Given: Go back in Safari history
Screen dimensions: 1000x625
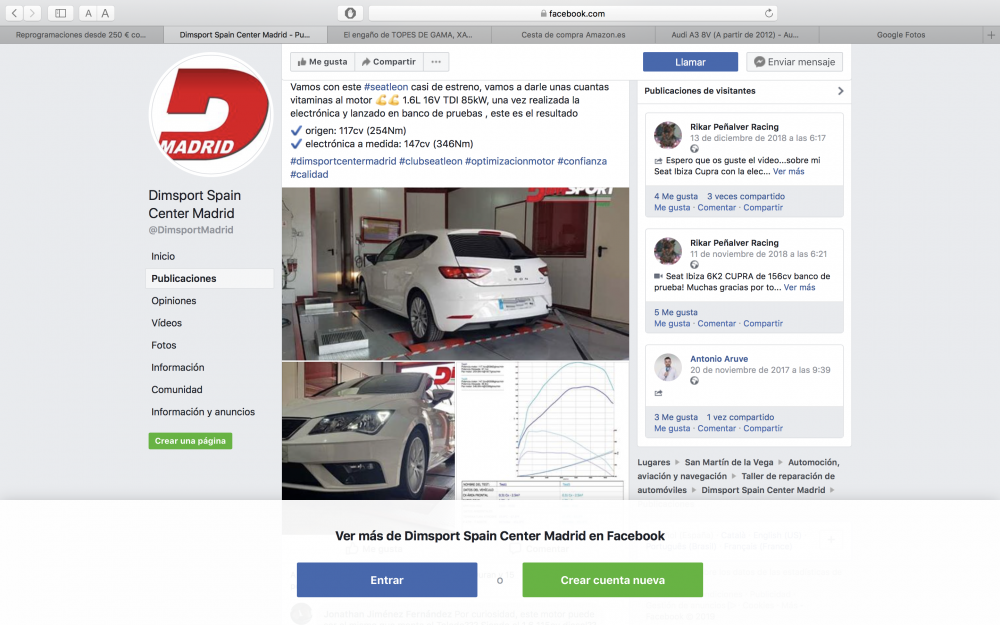Looking at the screenshot, I should (15, 13).
